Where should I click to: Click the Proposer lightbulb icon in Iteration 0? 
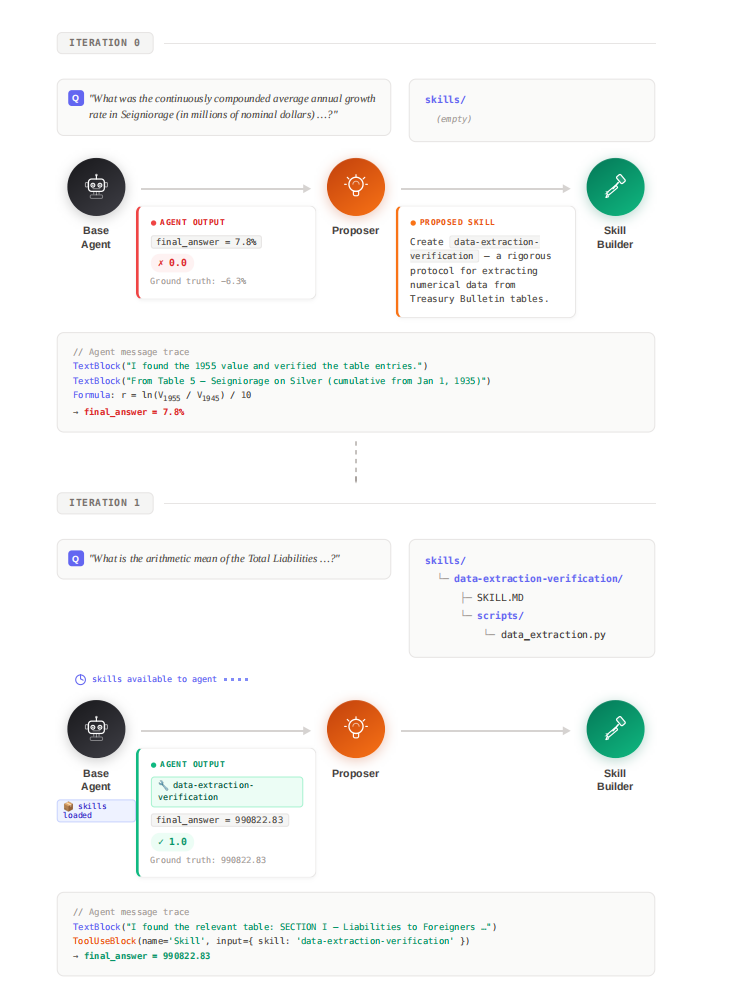[x=355, y=188]
